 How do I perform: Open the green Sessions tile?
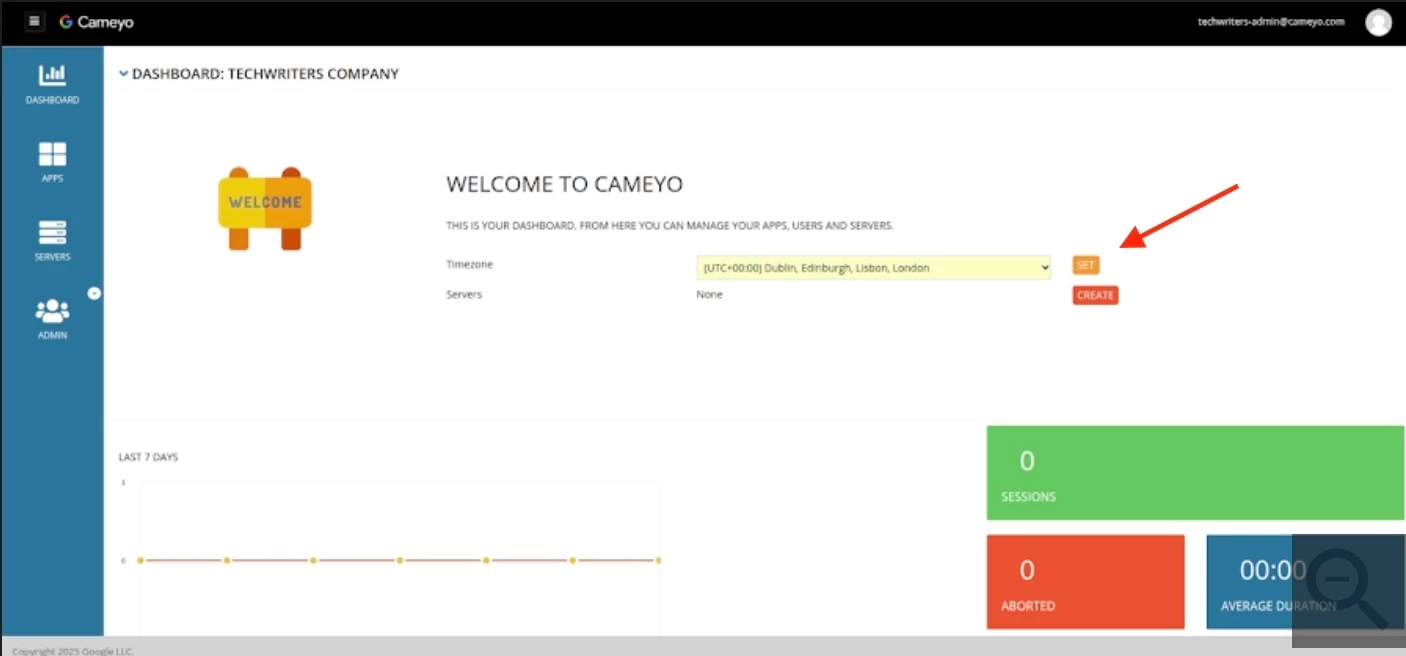click(x=1195, y=473)
